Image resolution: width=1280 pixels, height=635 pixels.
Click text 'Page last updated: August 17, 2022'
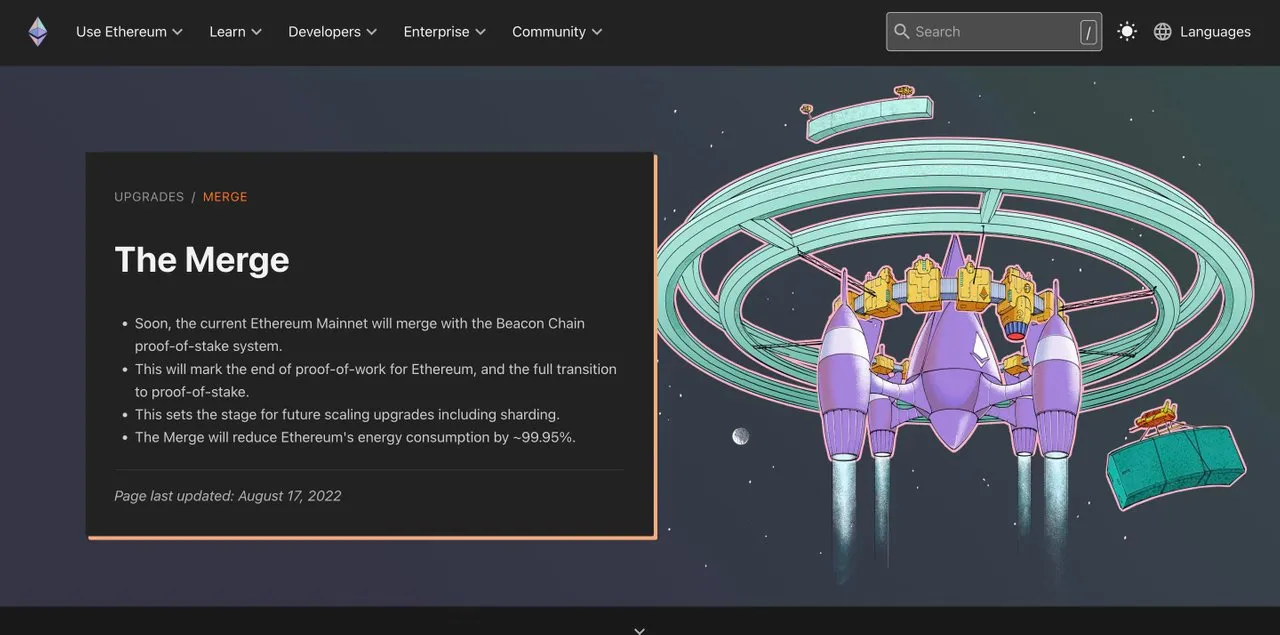[x=228, y=496]
